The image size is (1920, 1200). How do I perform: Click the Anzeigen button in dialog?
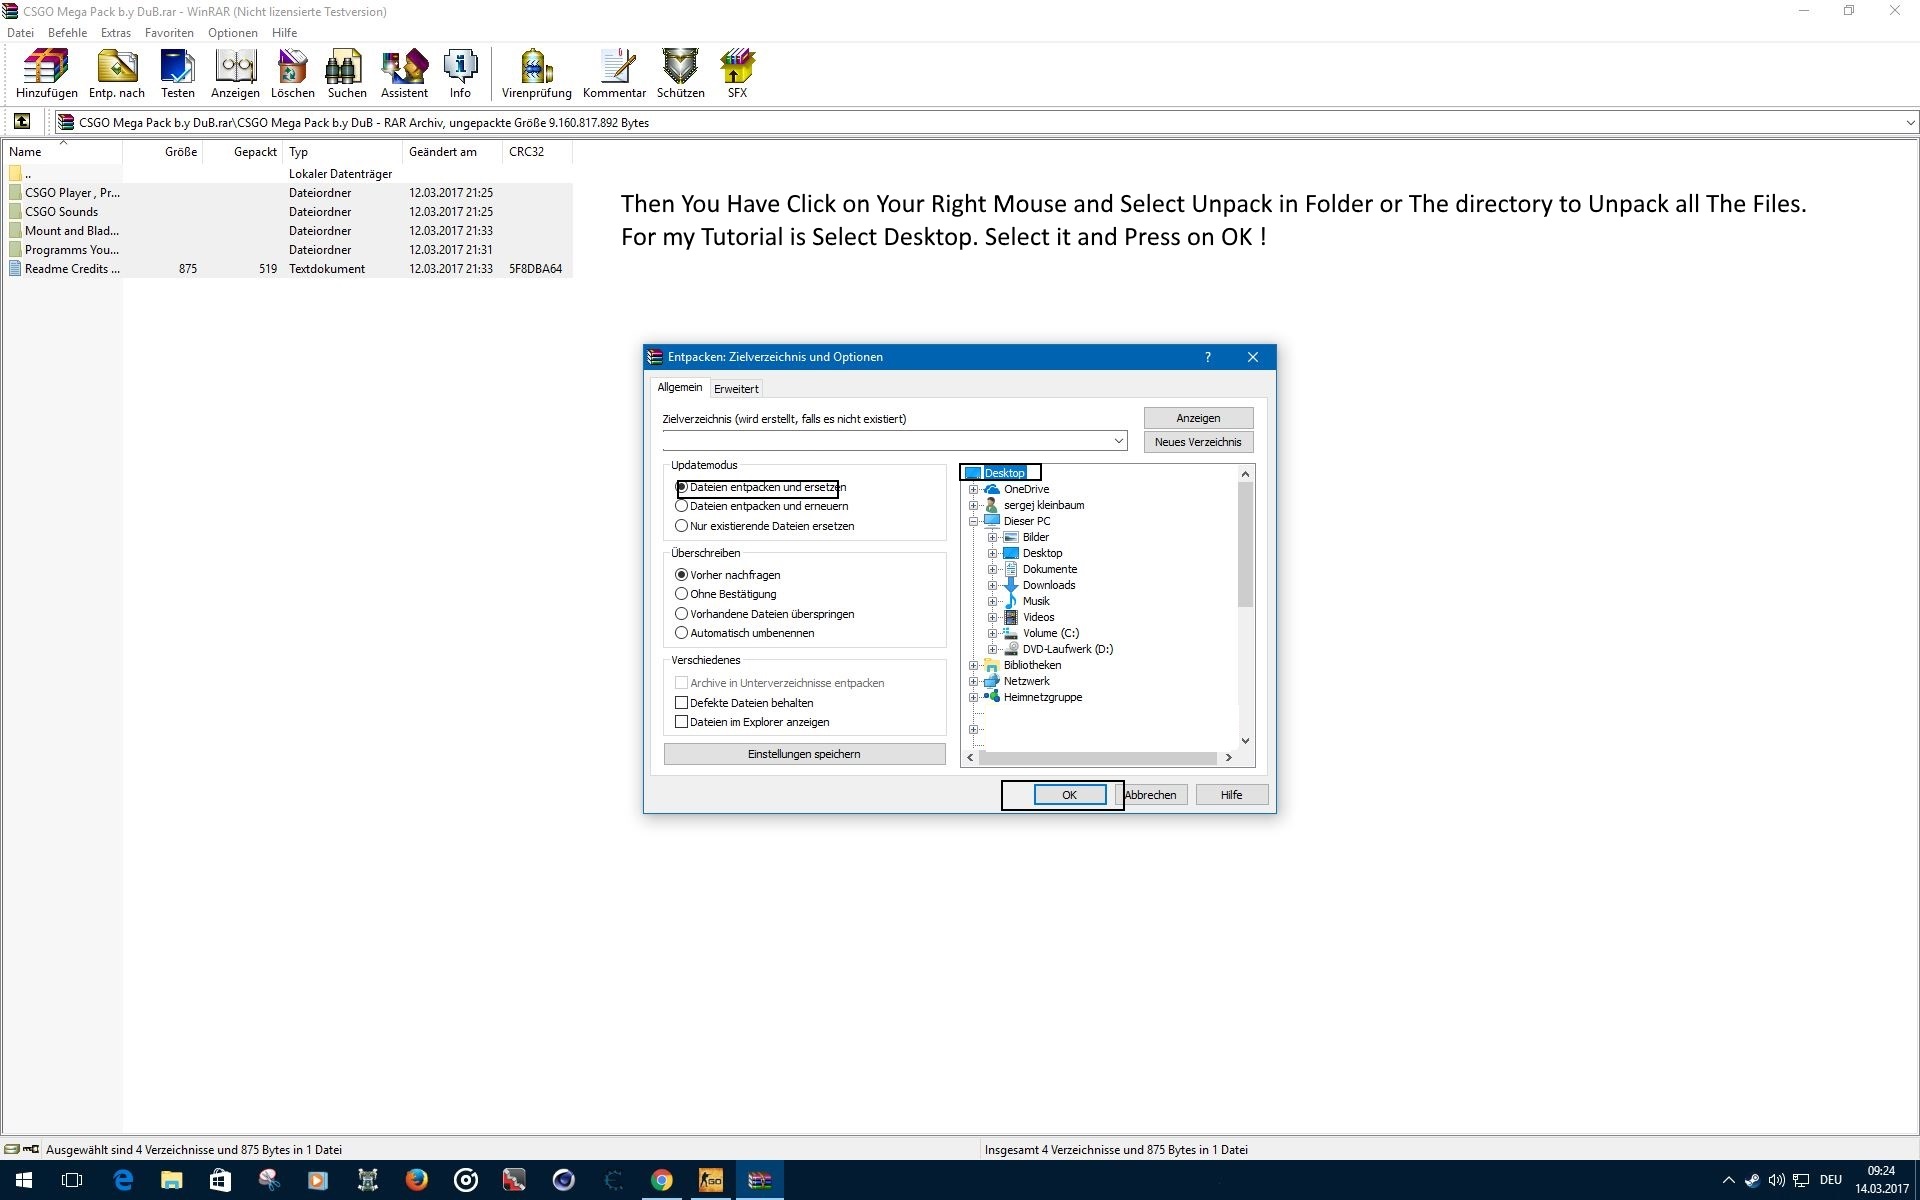click(x=1198, y=418)
